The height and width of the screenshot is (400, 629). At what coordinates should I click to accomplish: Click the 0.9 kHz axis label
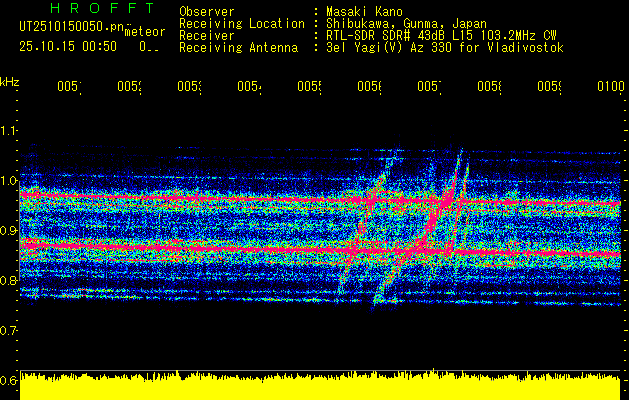tap(9, 230)
